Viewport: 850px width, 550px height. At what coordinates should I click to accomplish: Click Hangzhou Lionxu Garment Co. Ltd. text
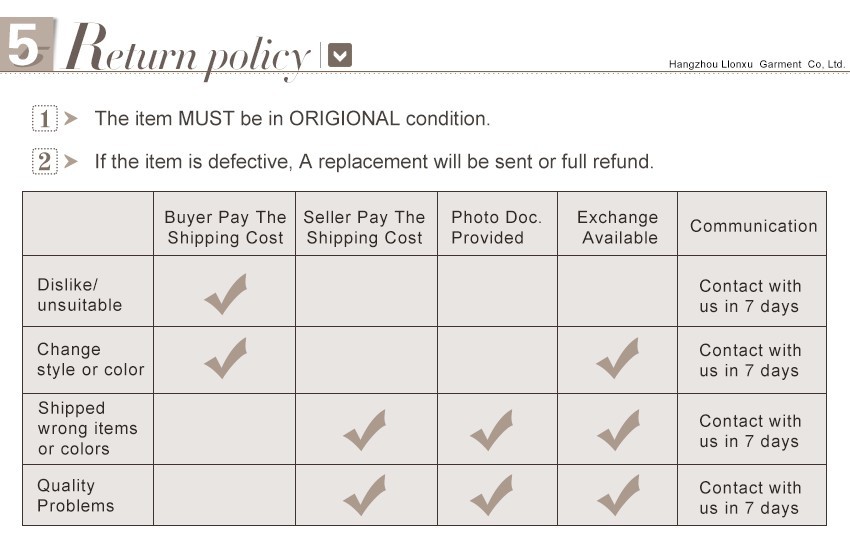(756, 64)
